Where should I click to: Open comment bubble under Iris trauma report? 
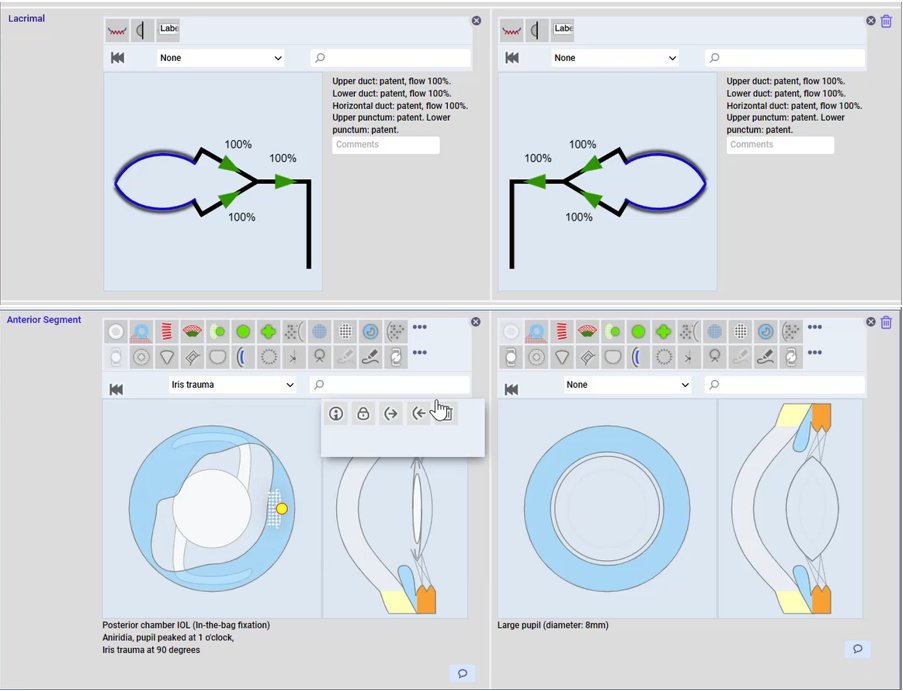[462, 673]
